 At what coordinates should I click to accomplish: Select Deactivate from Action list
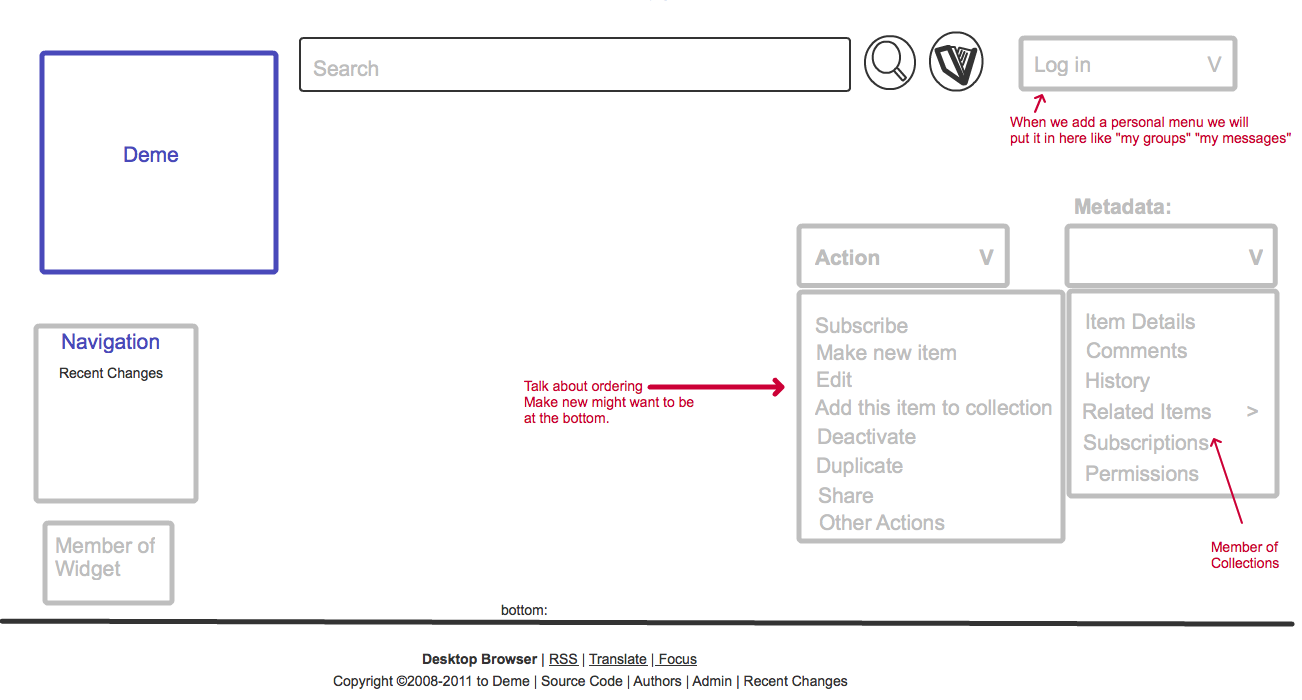[866, 437]
